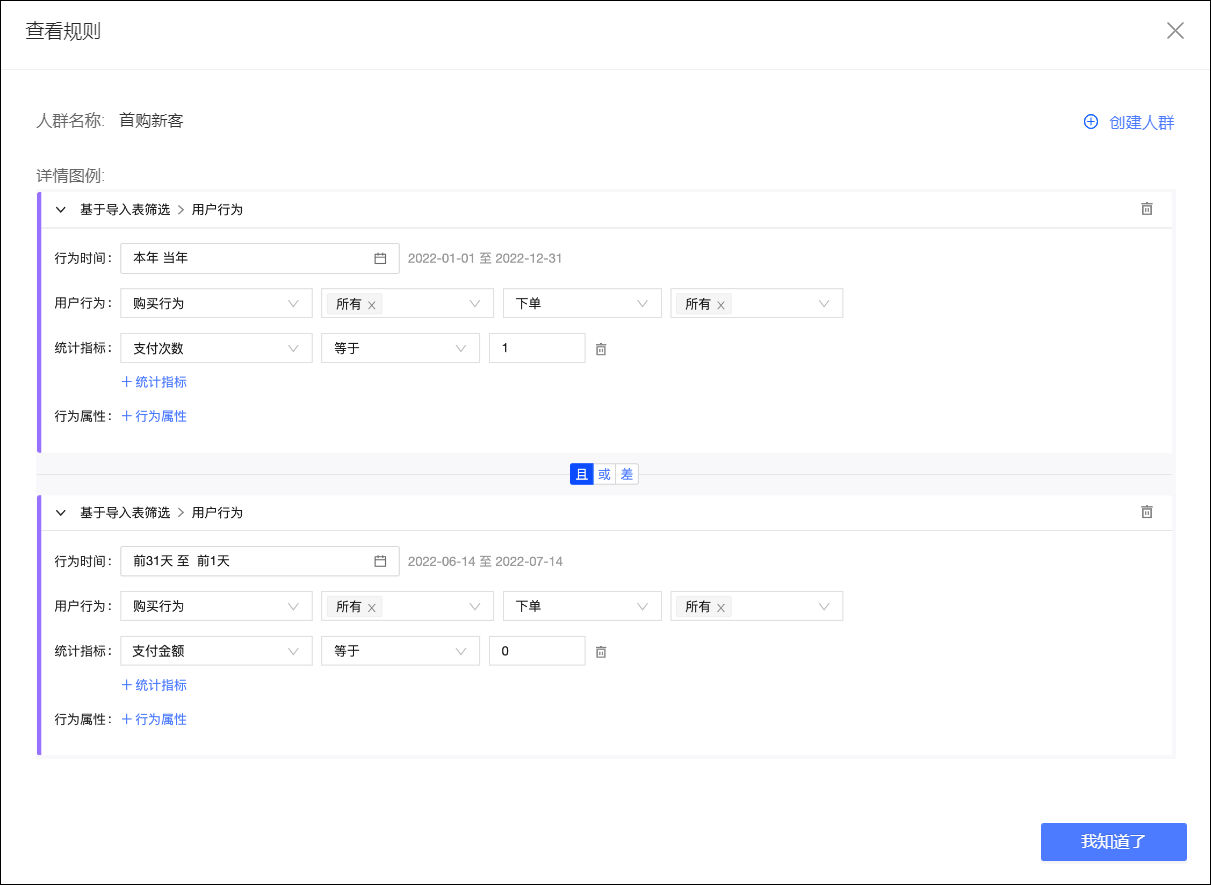
Task: Click the plus icon beside 创建人群
Action: 1091,122
